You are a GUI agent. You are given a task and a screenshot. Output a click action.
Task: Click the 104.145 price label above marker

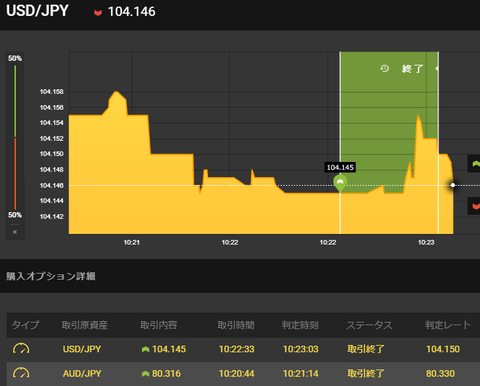pos(340,167)
